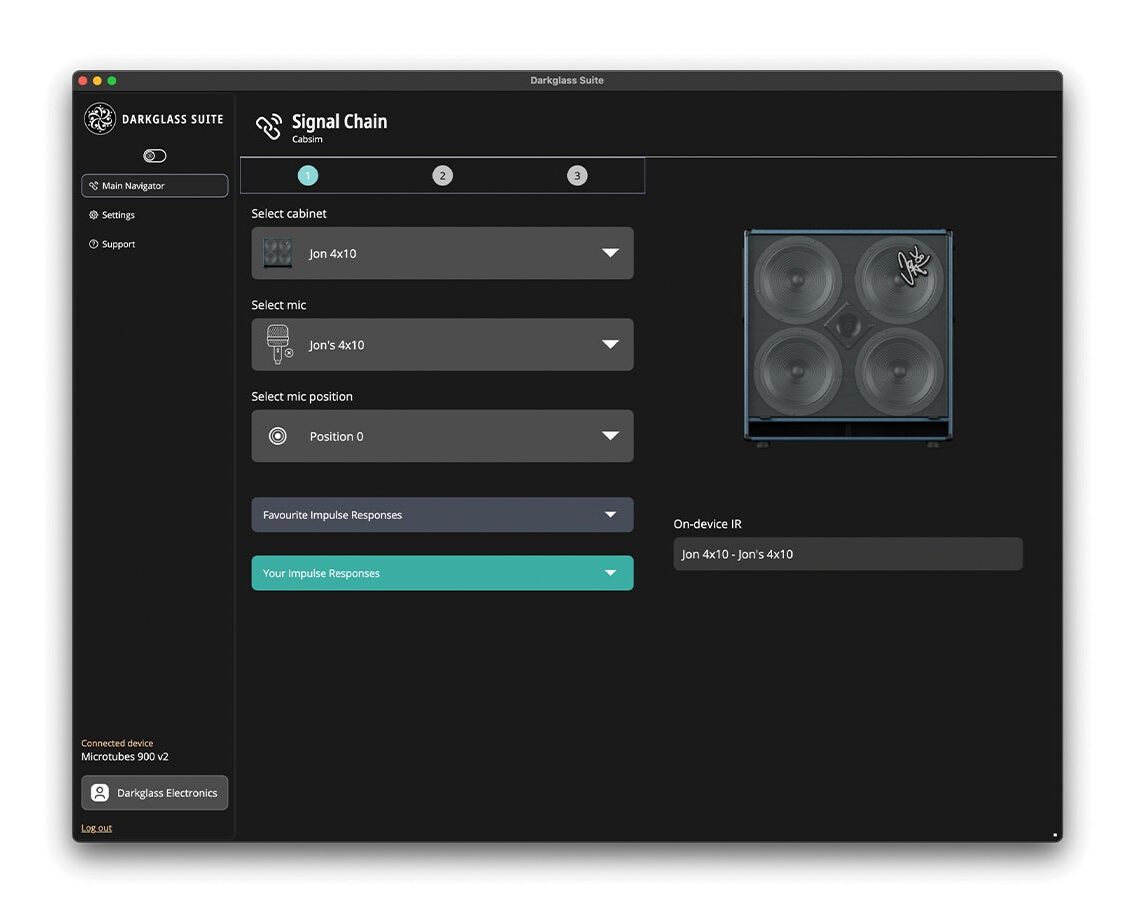Click the Jon 4x10 cabinet thumbnail icon
The width and height of the screenshot is (1127, 910).
pos(277,253)
